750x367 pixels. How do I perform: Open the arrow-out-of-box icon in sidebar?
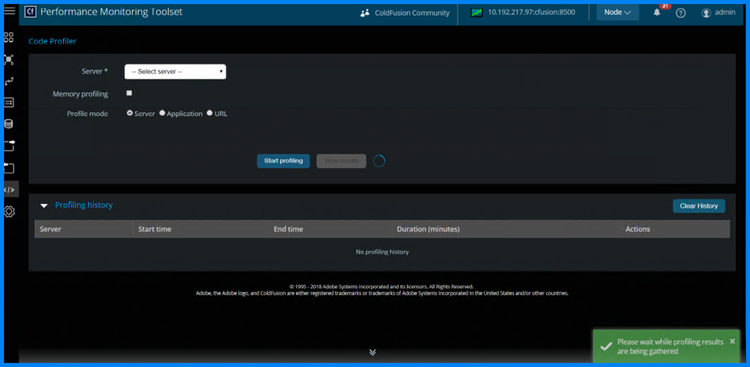(9, 145)
